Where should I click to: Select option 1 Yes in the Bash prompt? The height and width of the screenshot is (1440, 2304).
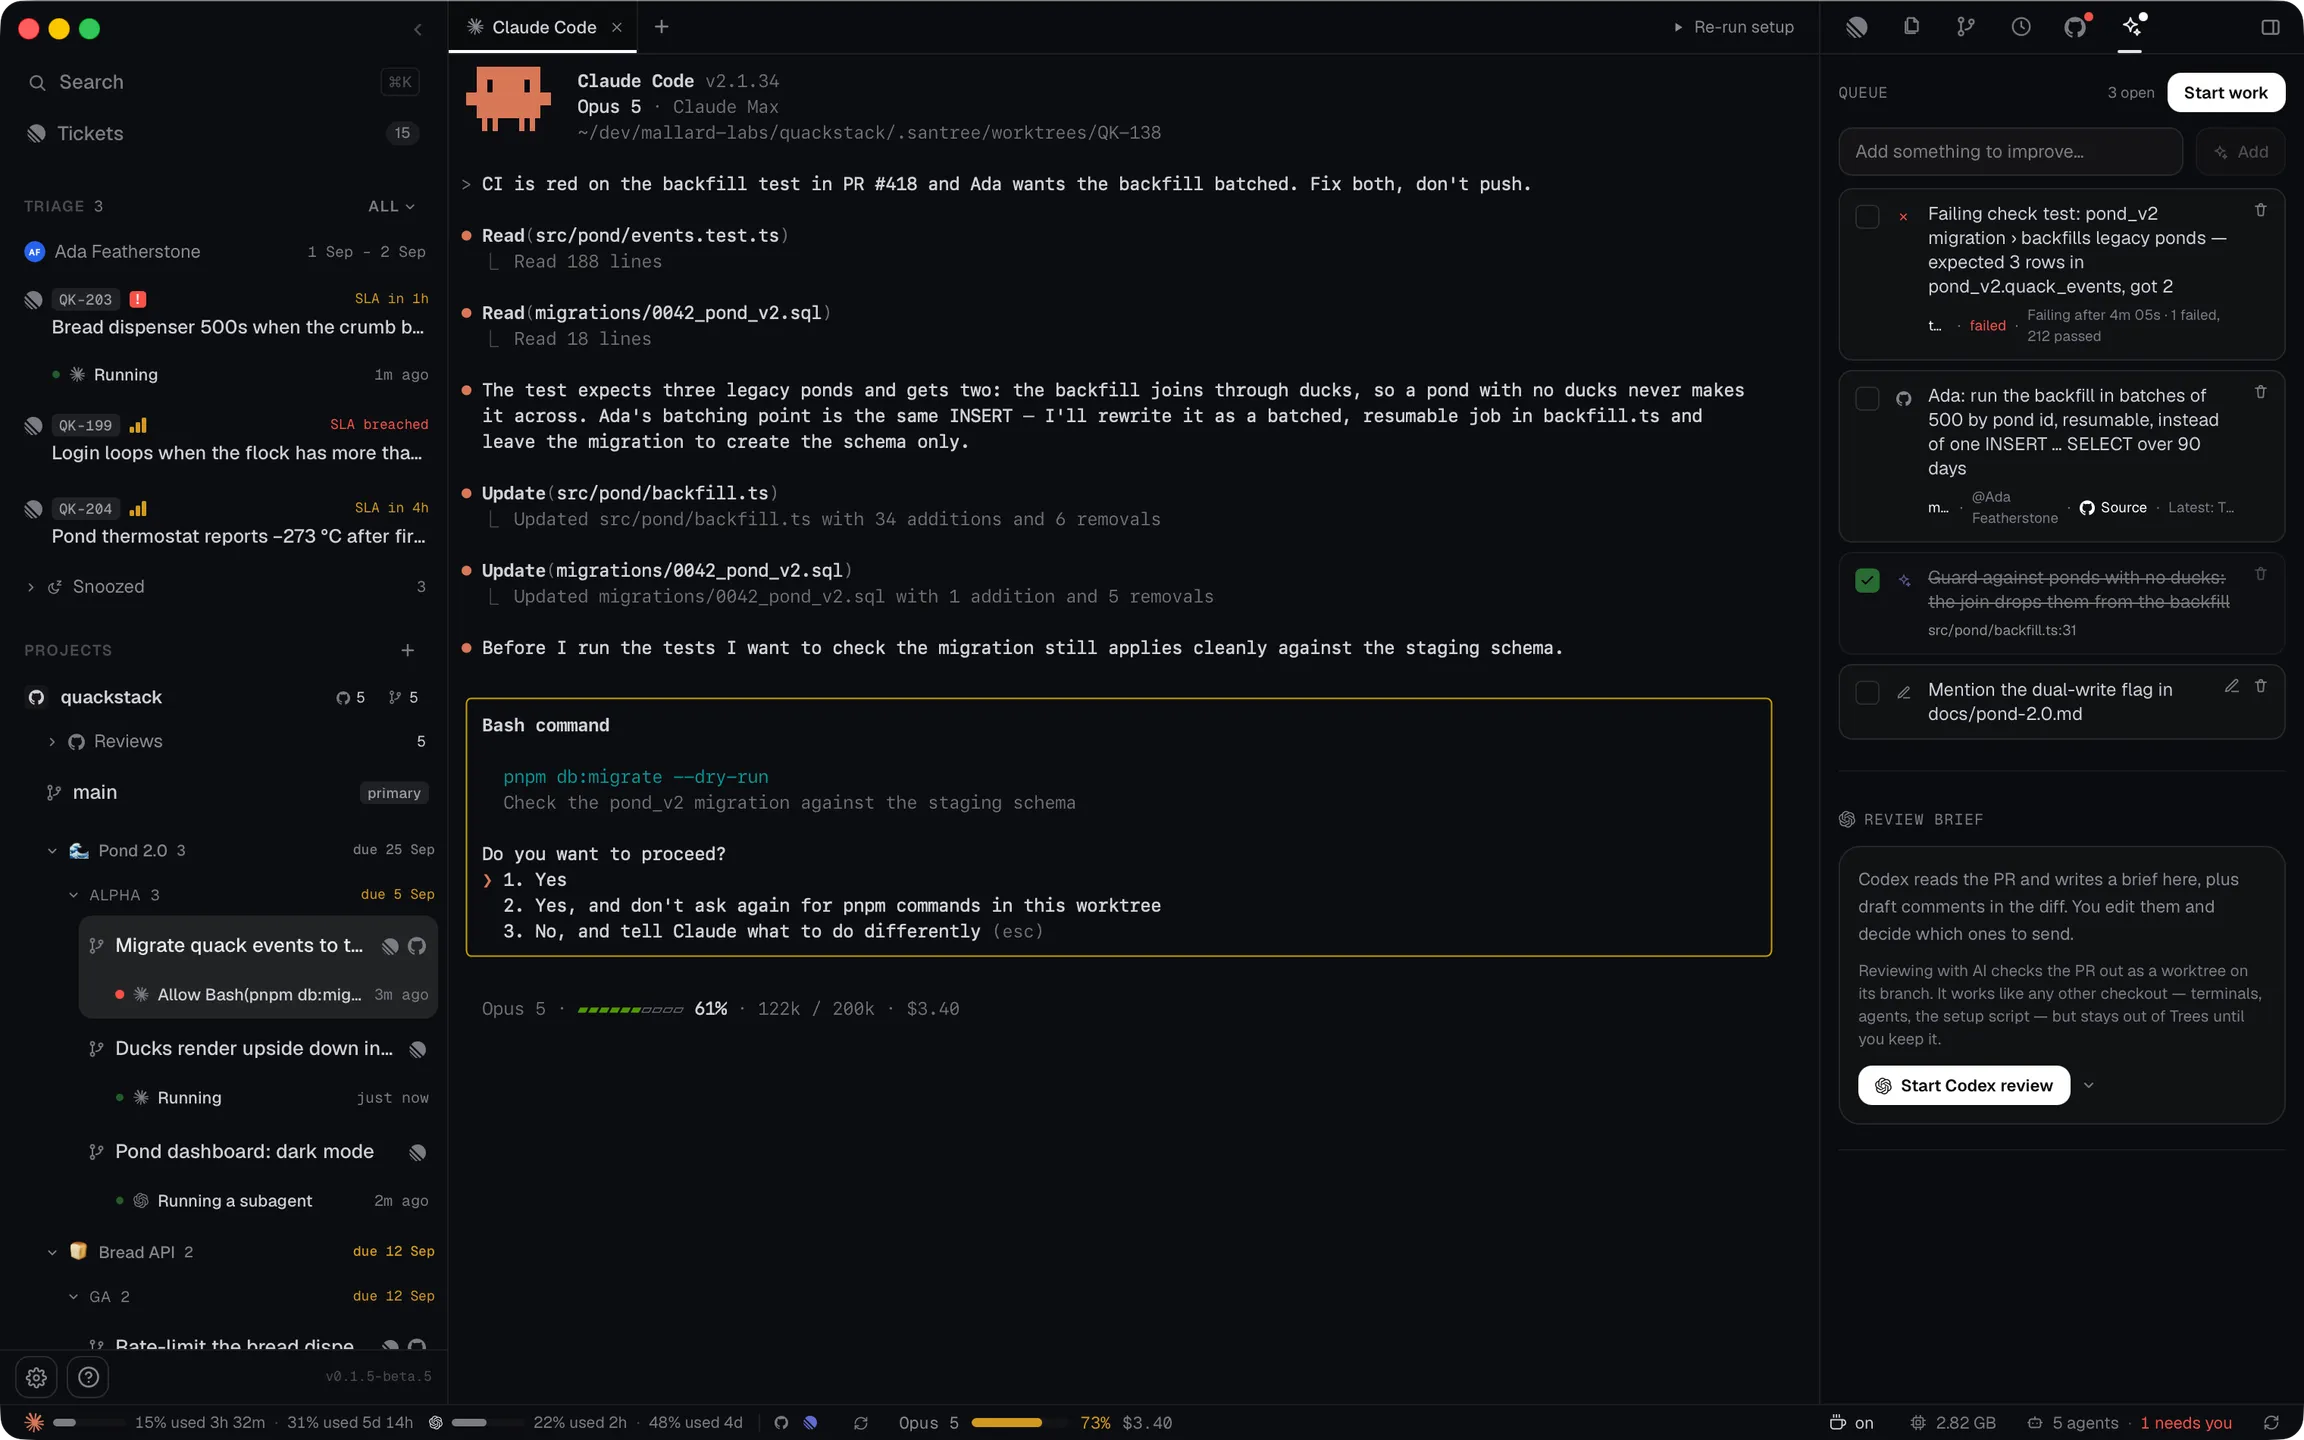click(534, 880)
